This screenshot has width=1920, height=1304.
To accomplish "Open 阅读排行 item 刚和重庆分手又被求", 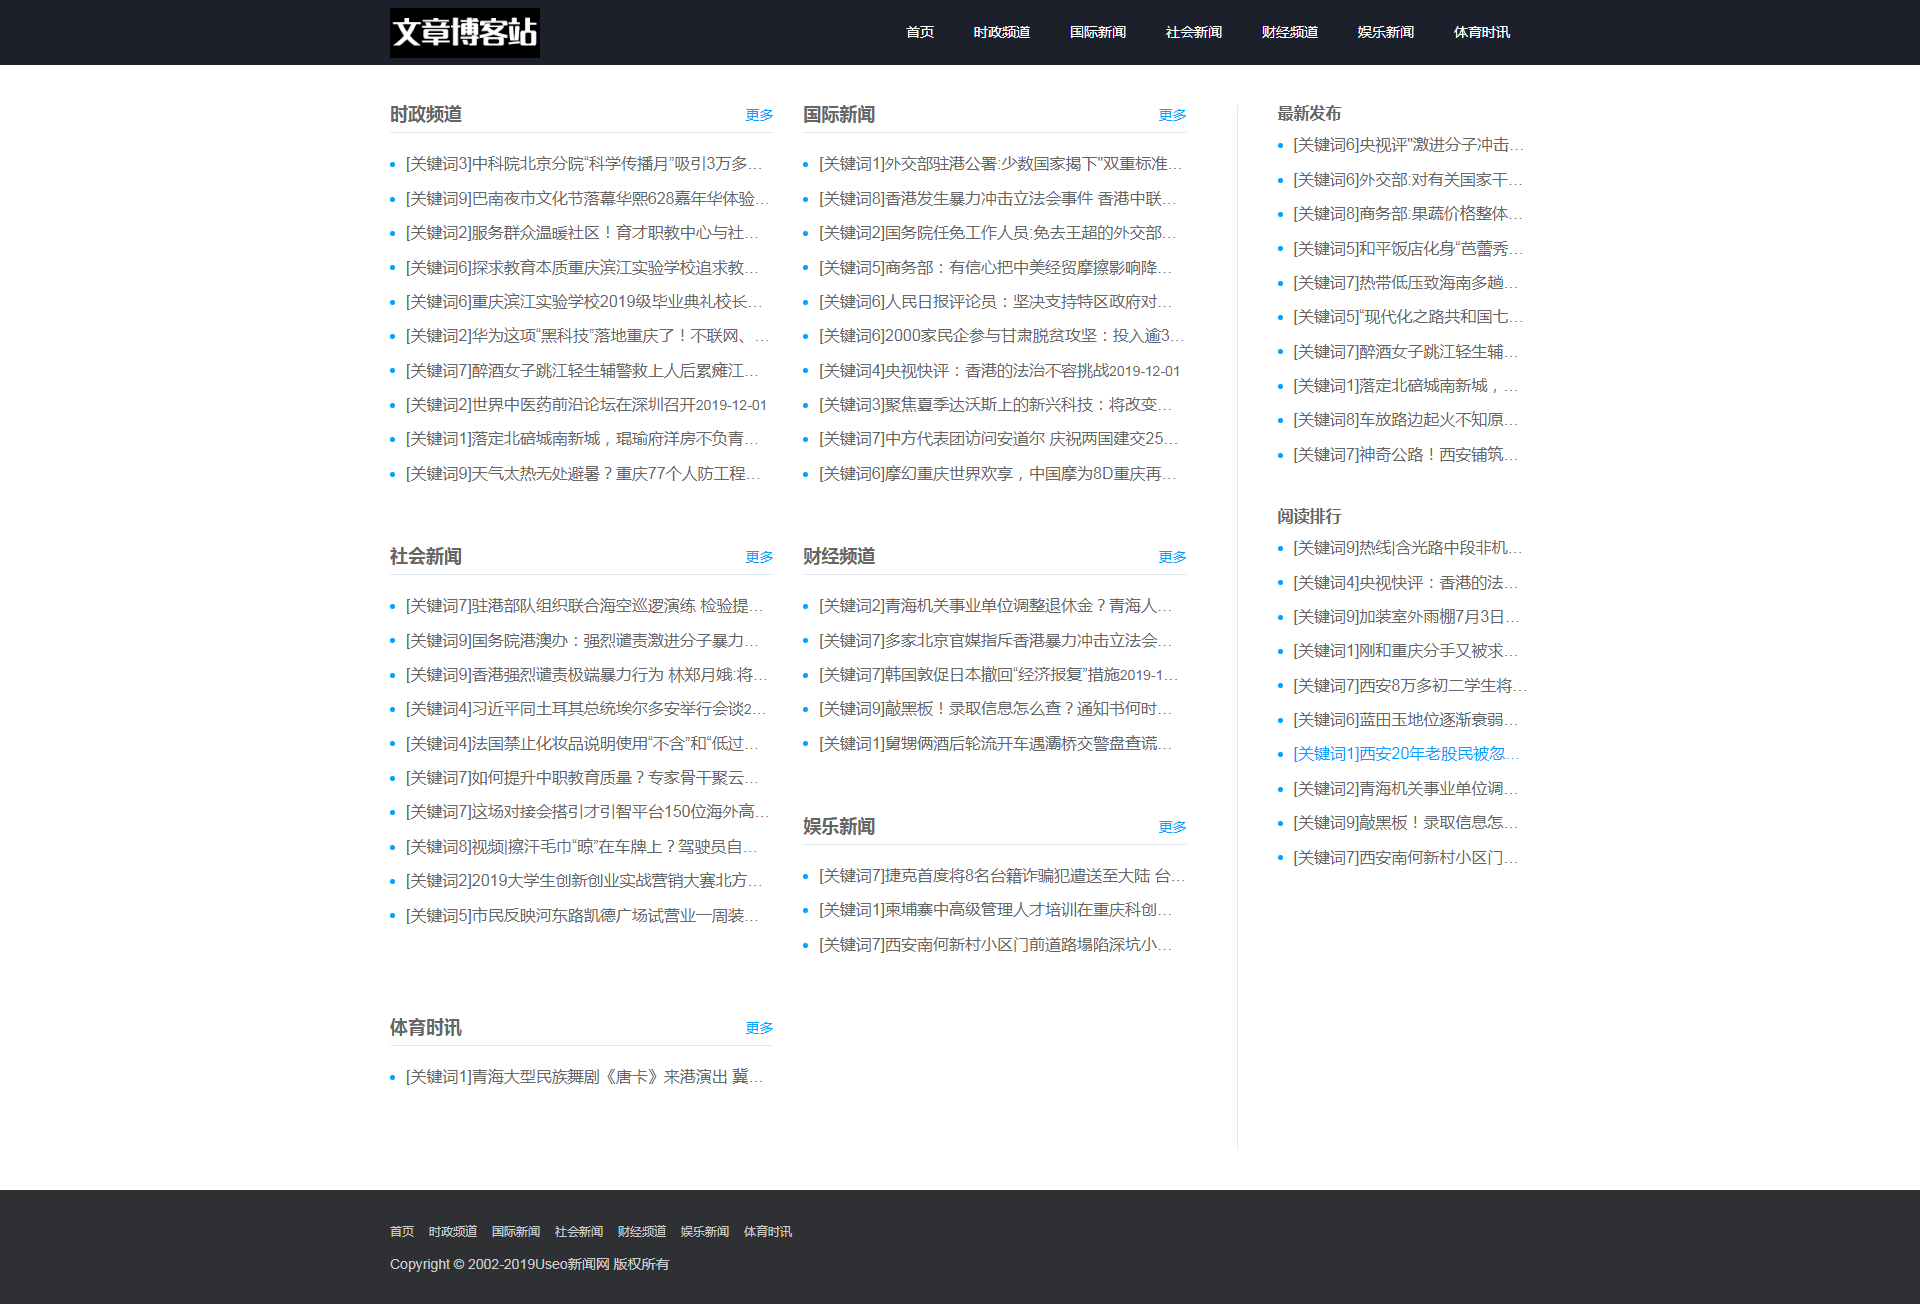I will [x=1406, y=651].
